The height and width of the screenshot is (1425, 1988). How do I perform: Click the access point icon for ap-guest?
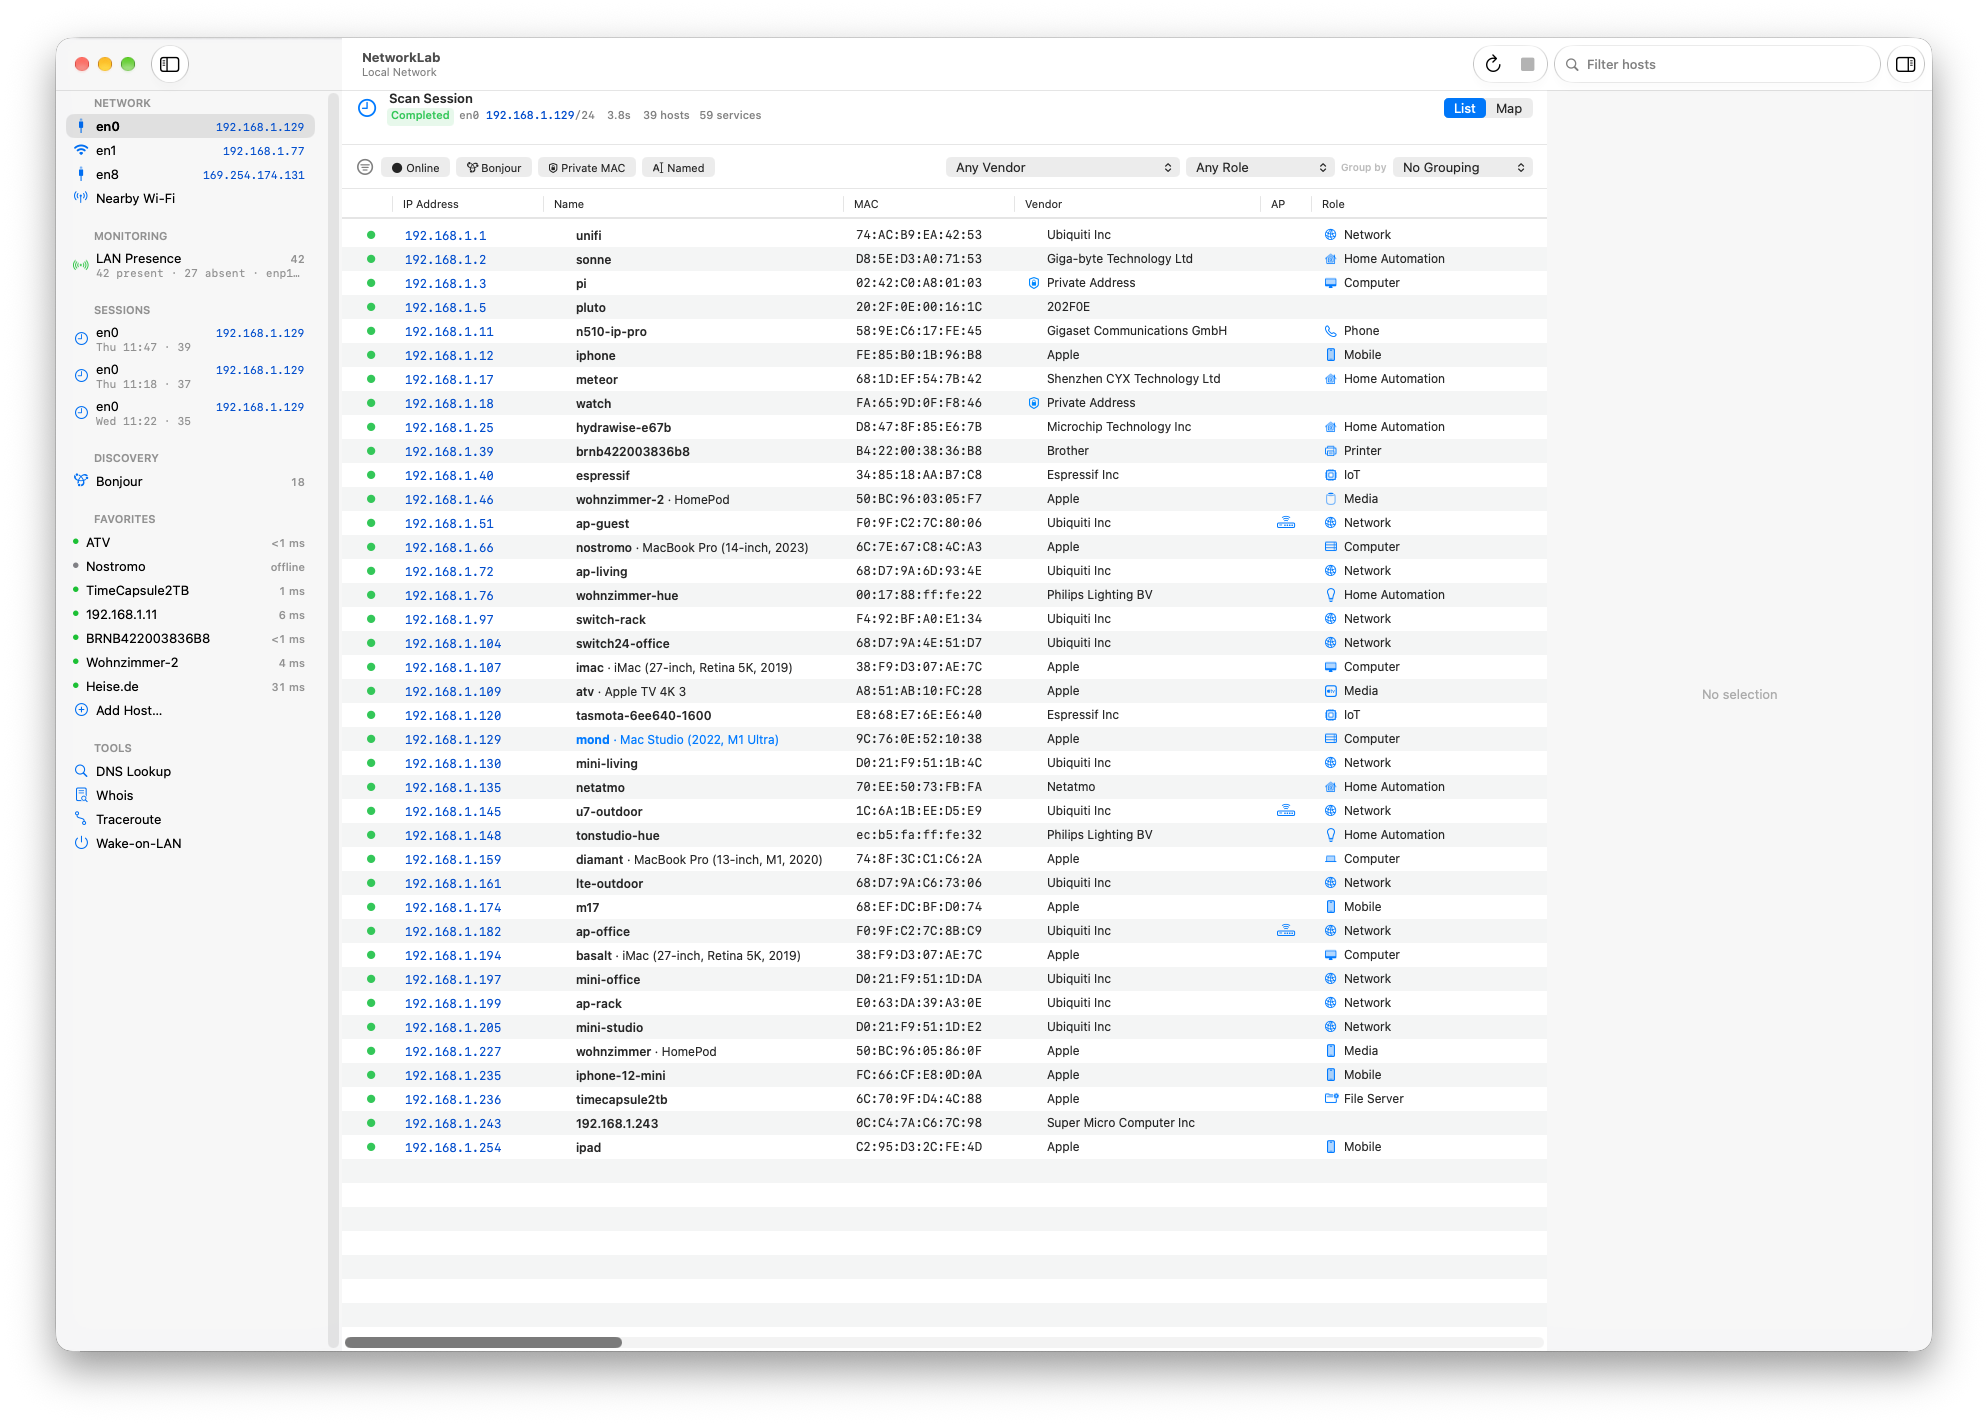(1286, 523)
